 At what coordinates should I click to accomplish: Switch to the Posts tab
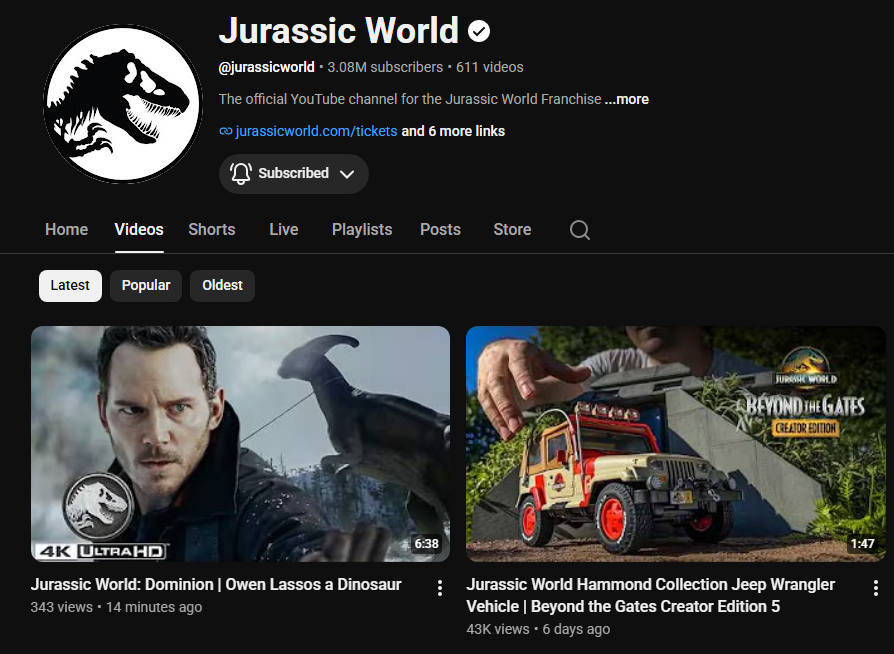click(440, 229)
